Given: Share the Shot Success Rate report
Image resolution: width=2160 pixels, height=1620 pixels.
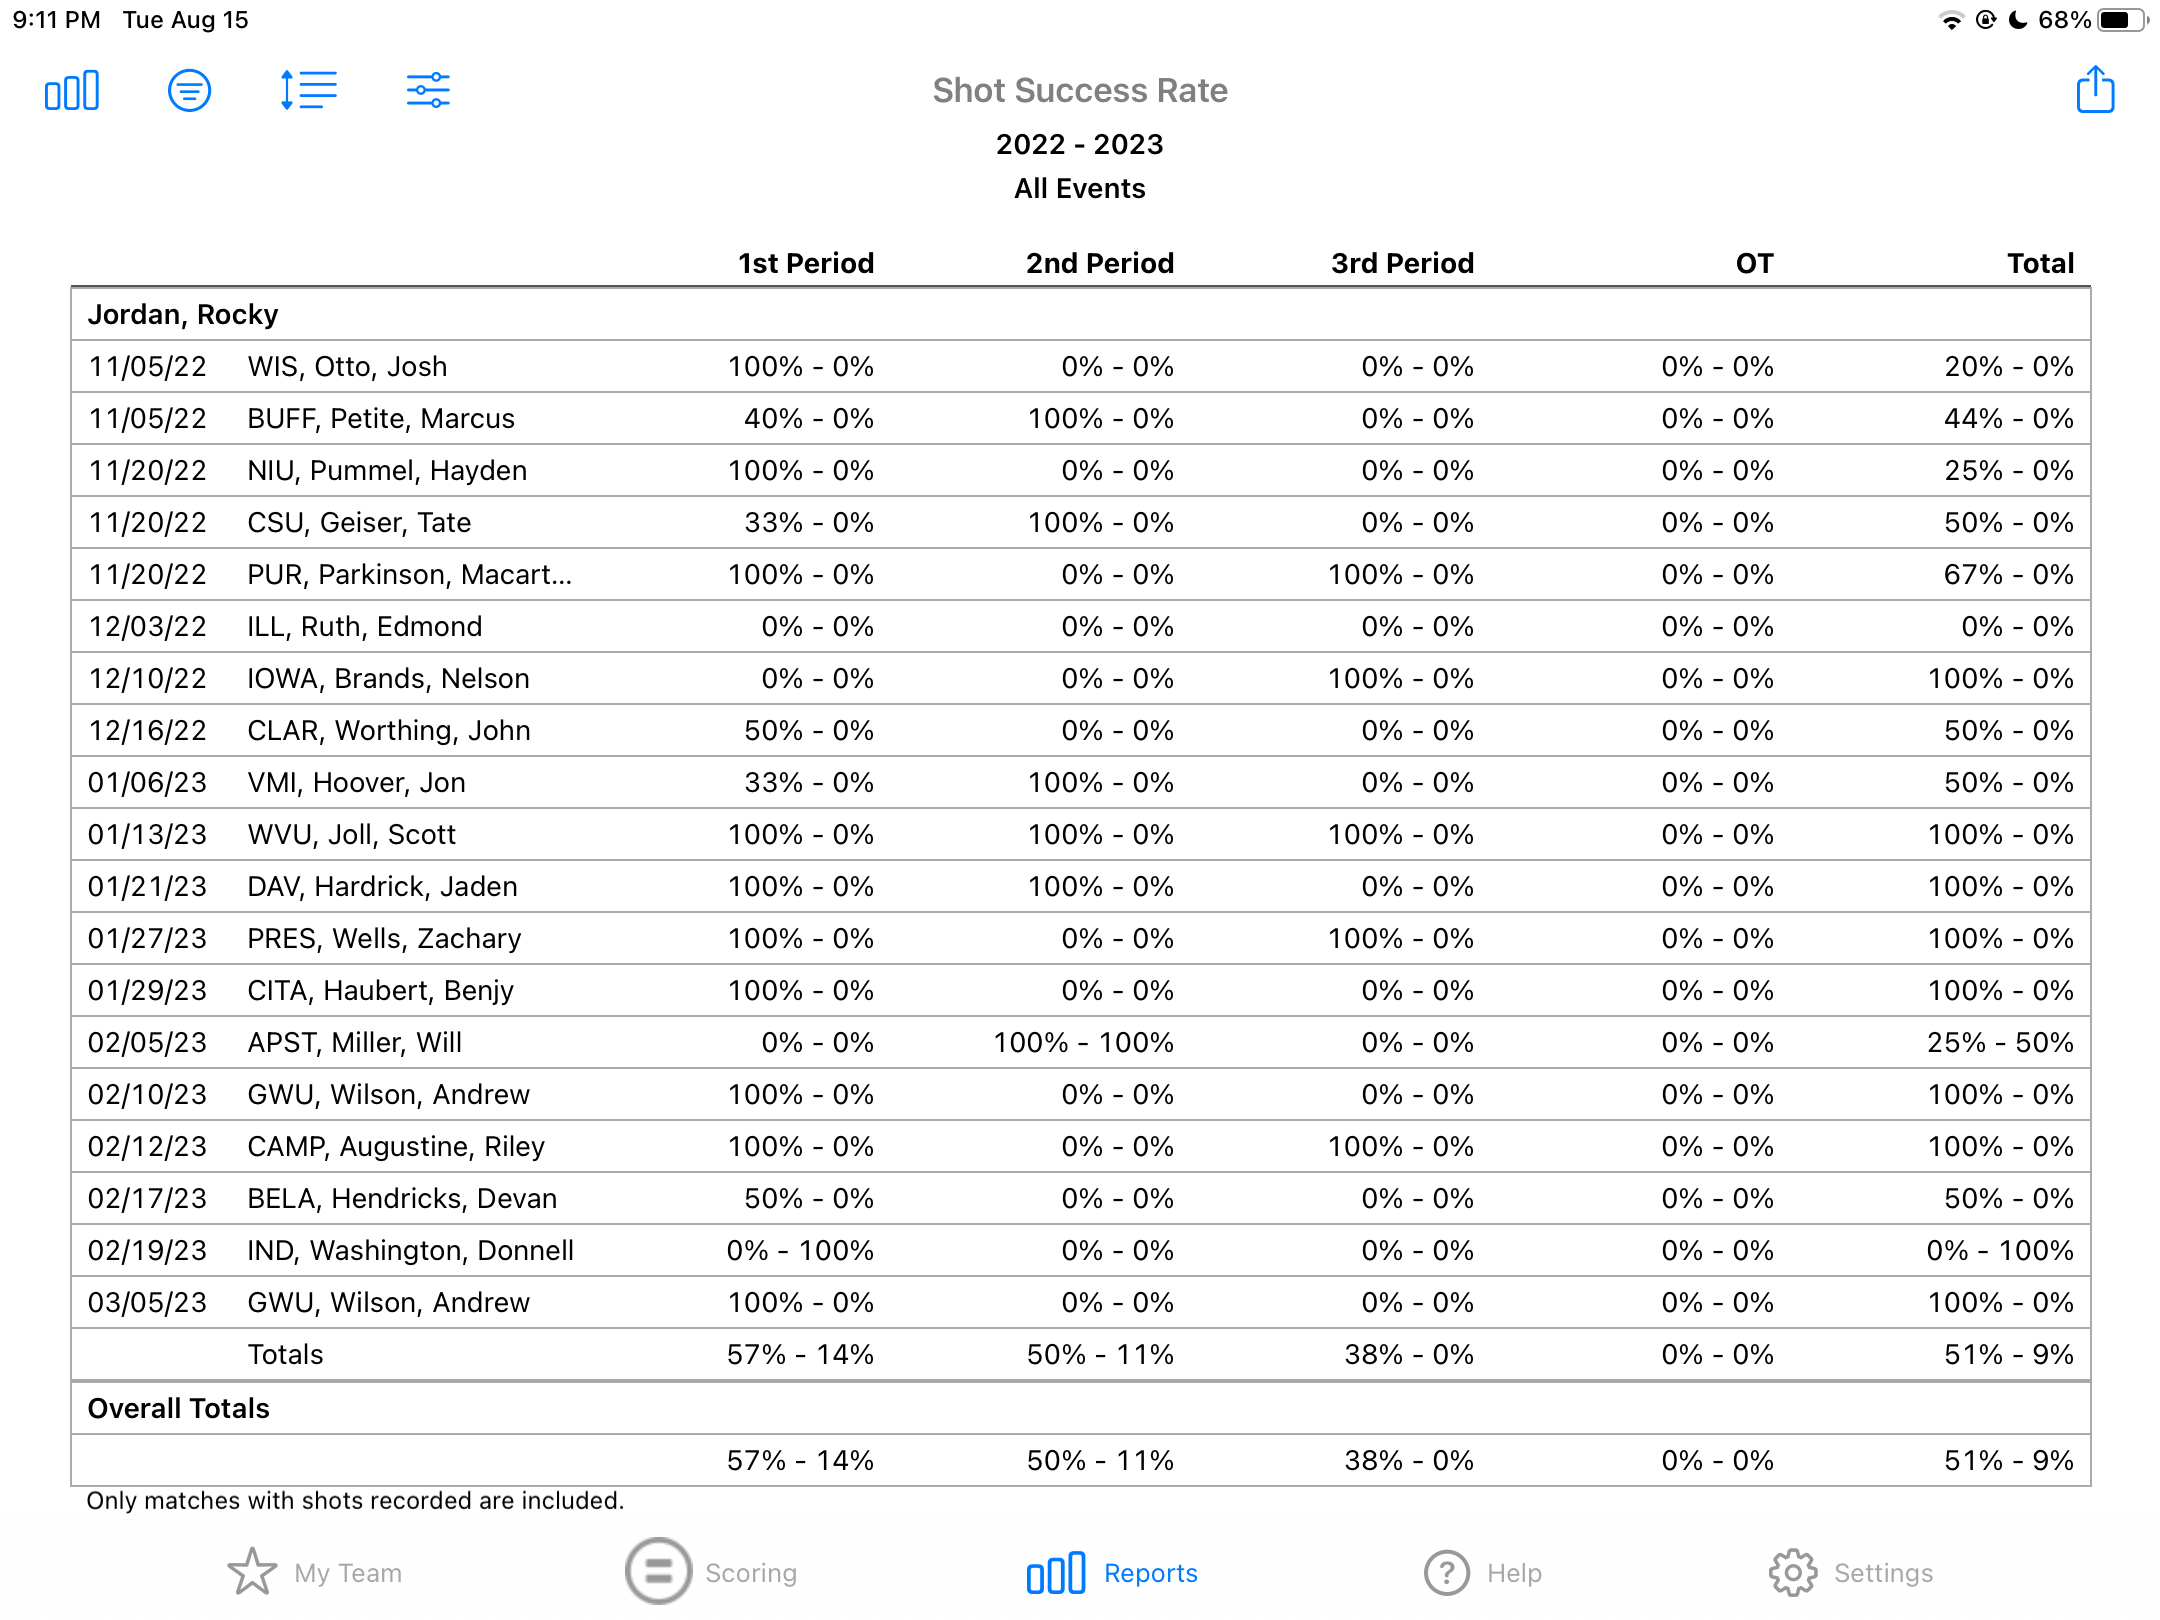Looking at the screenshot, I should (2096, 90).
